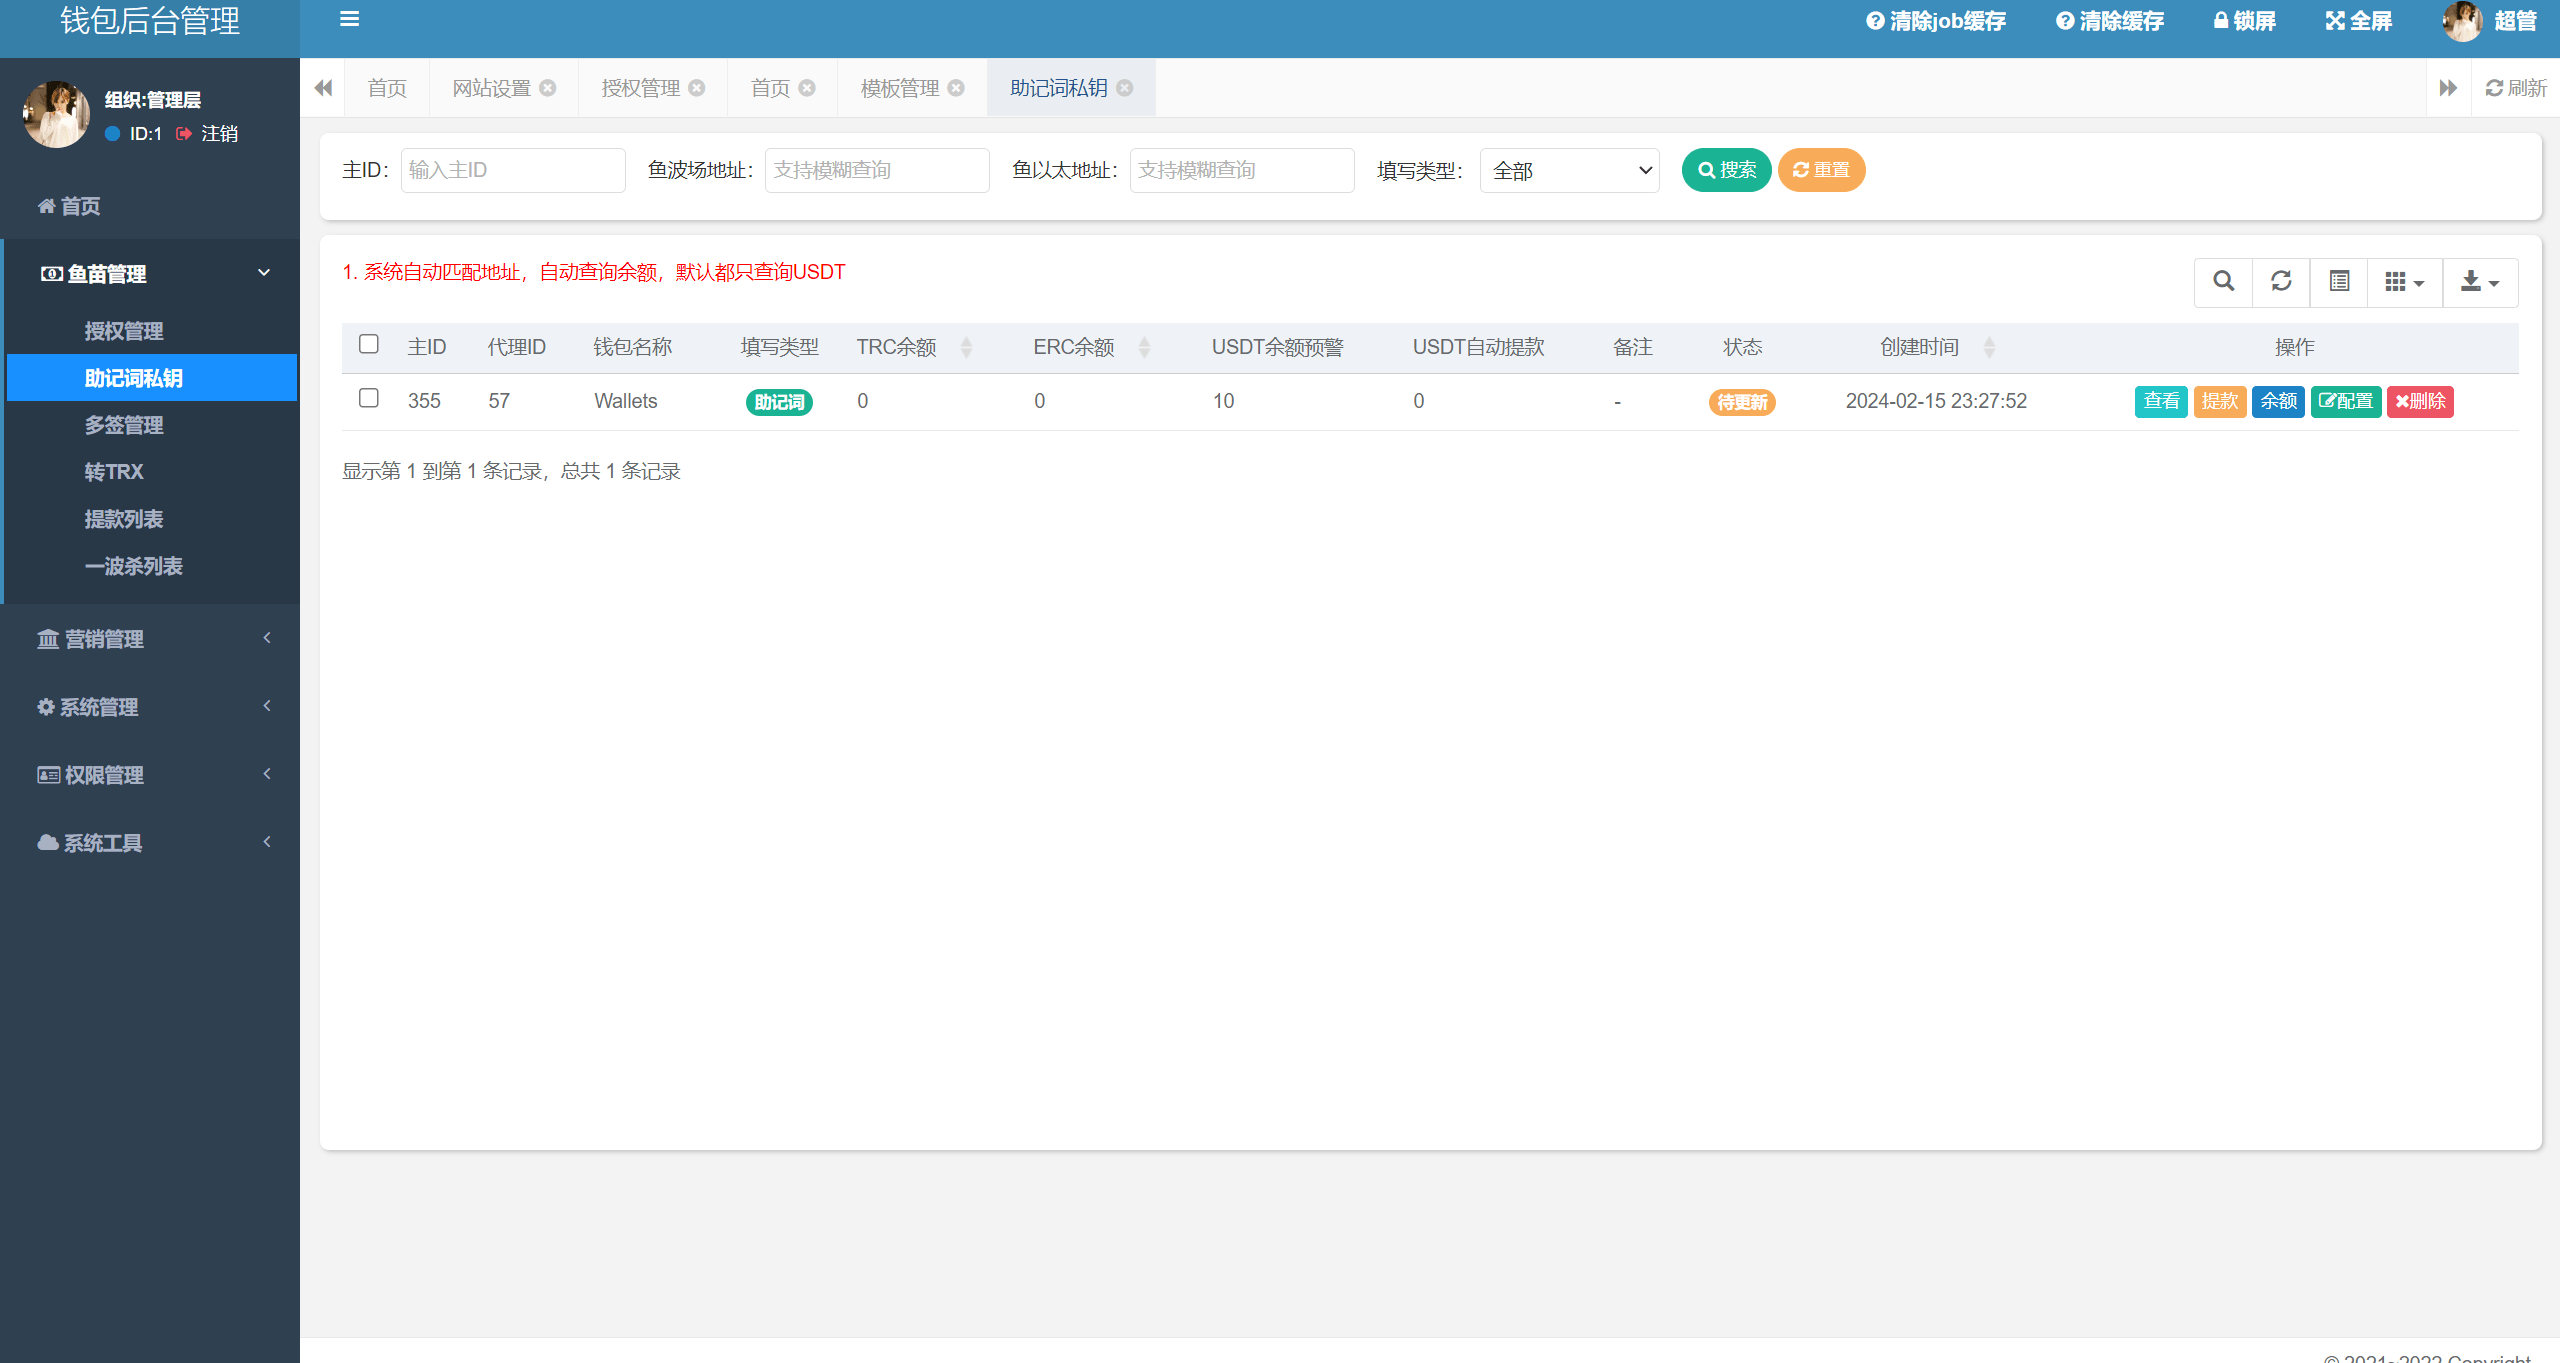The image size is (2560, 1363).
Task: Click the green 搜索 button
Action: tap(1726, 170)
